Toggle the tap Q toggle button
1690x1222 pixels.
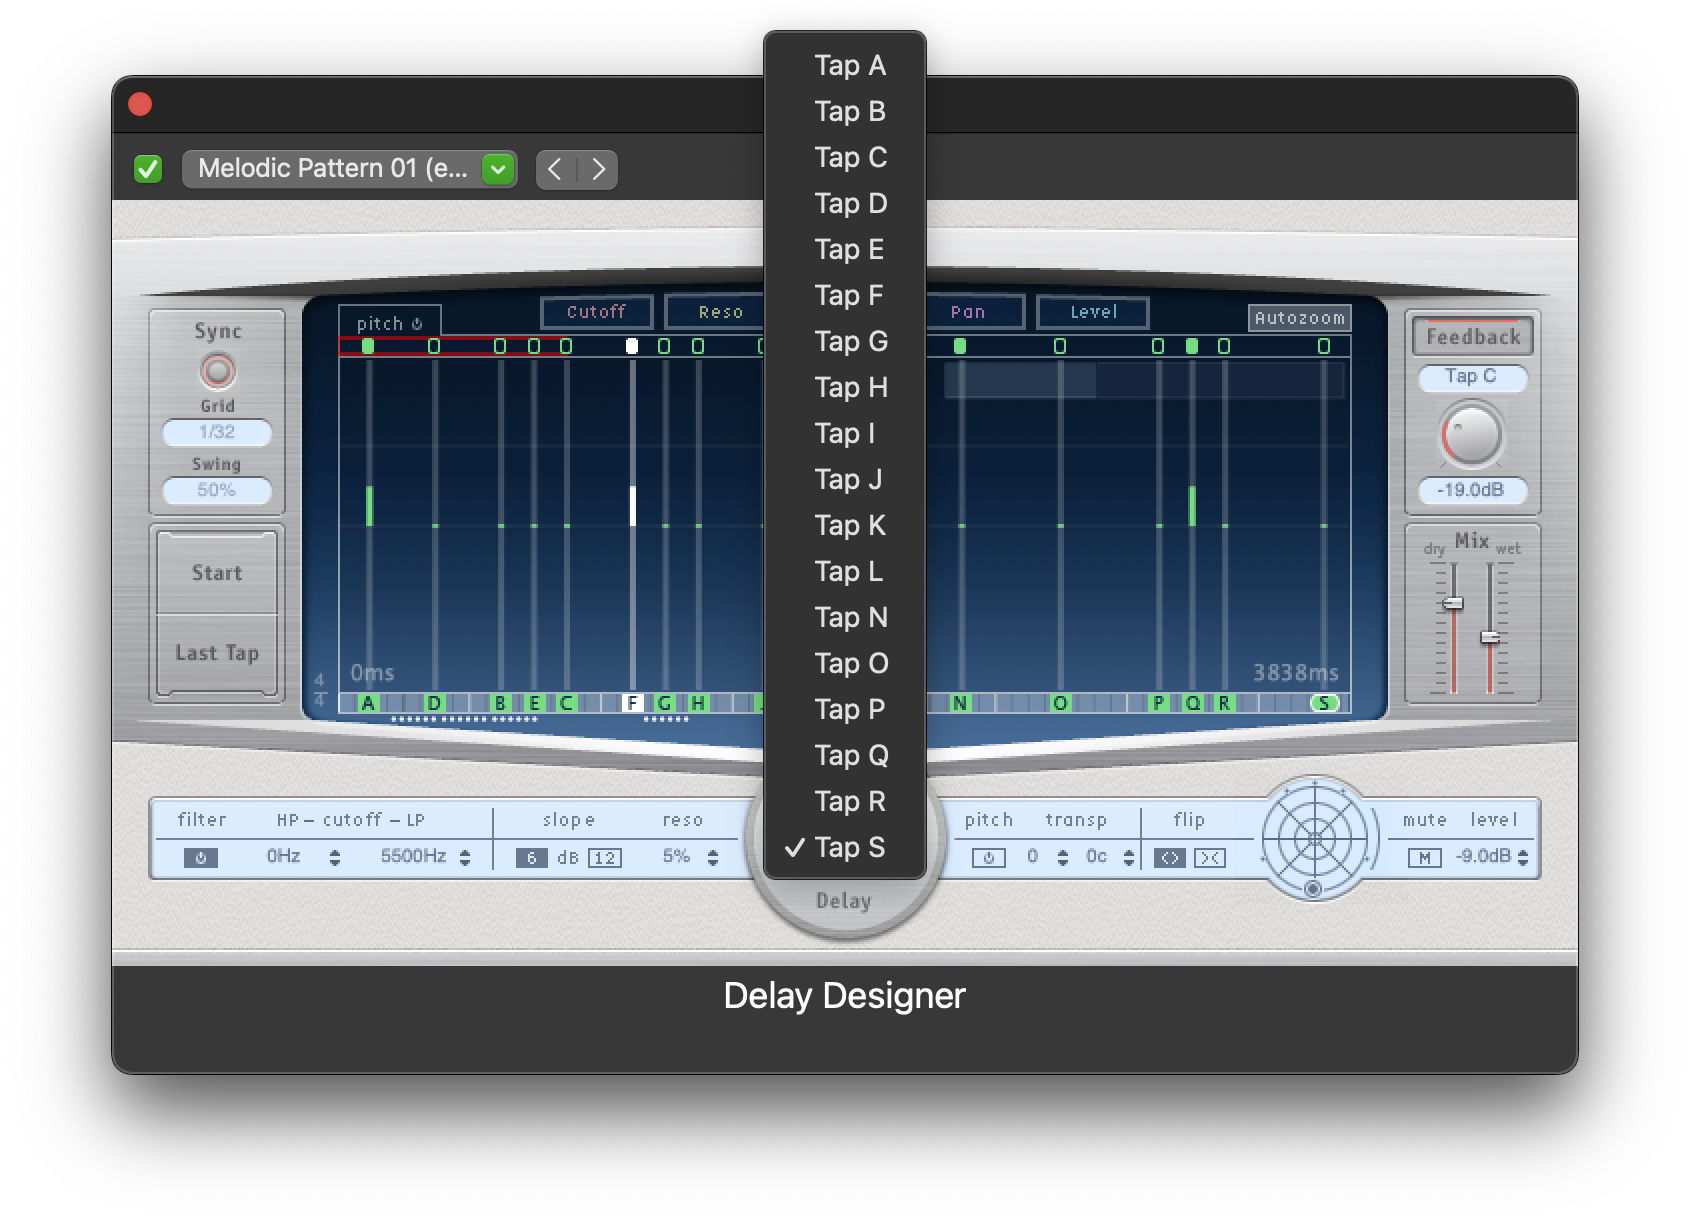point(1192,346)
